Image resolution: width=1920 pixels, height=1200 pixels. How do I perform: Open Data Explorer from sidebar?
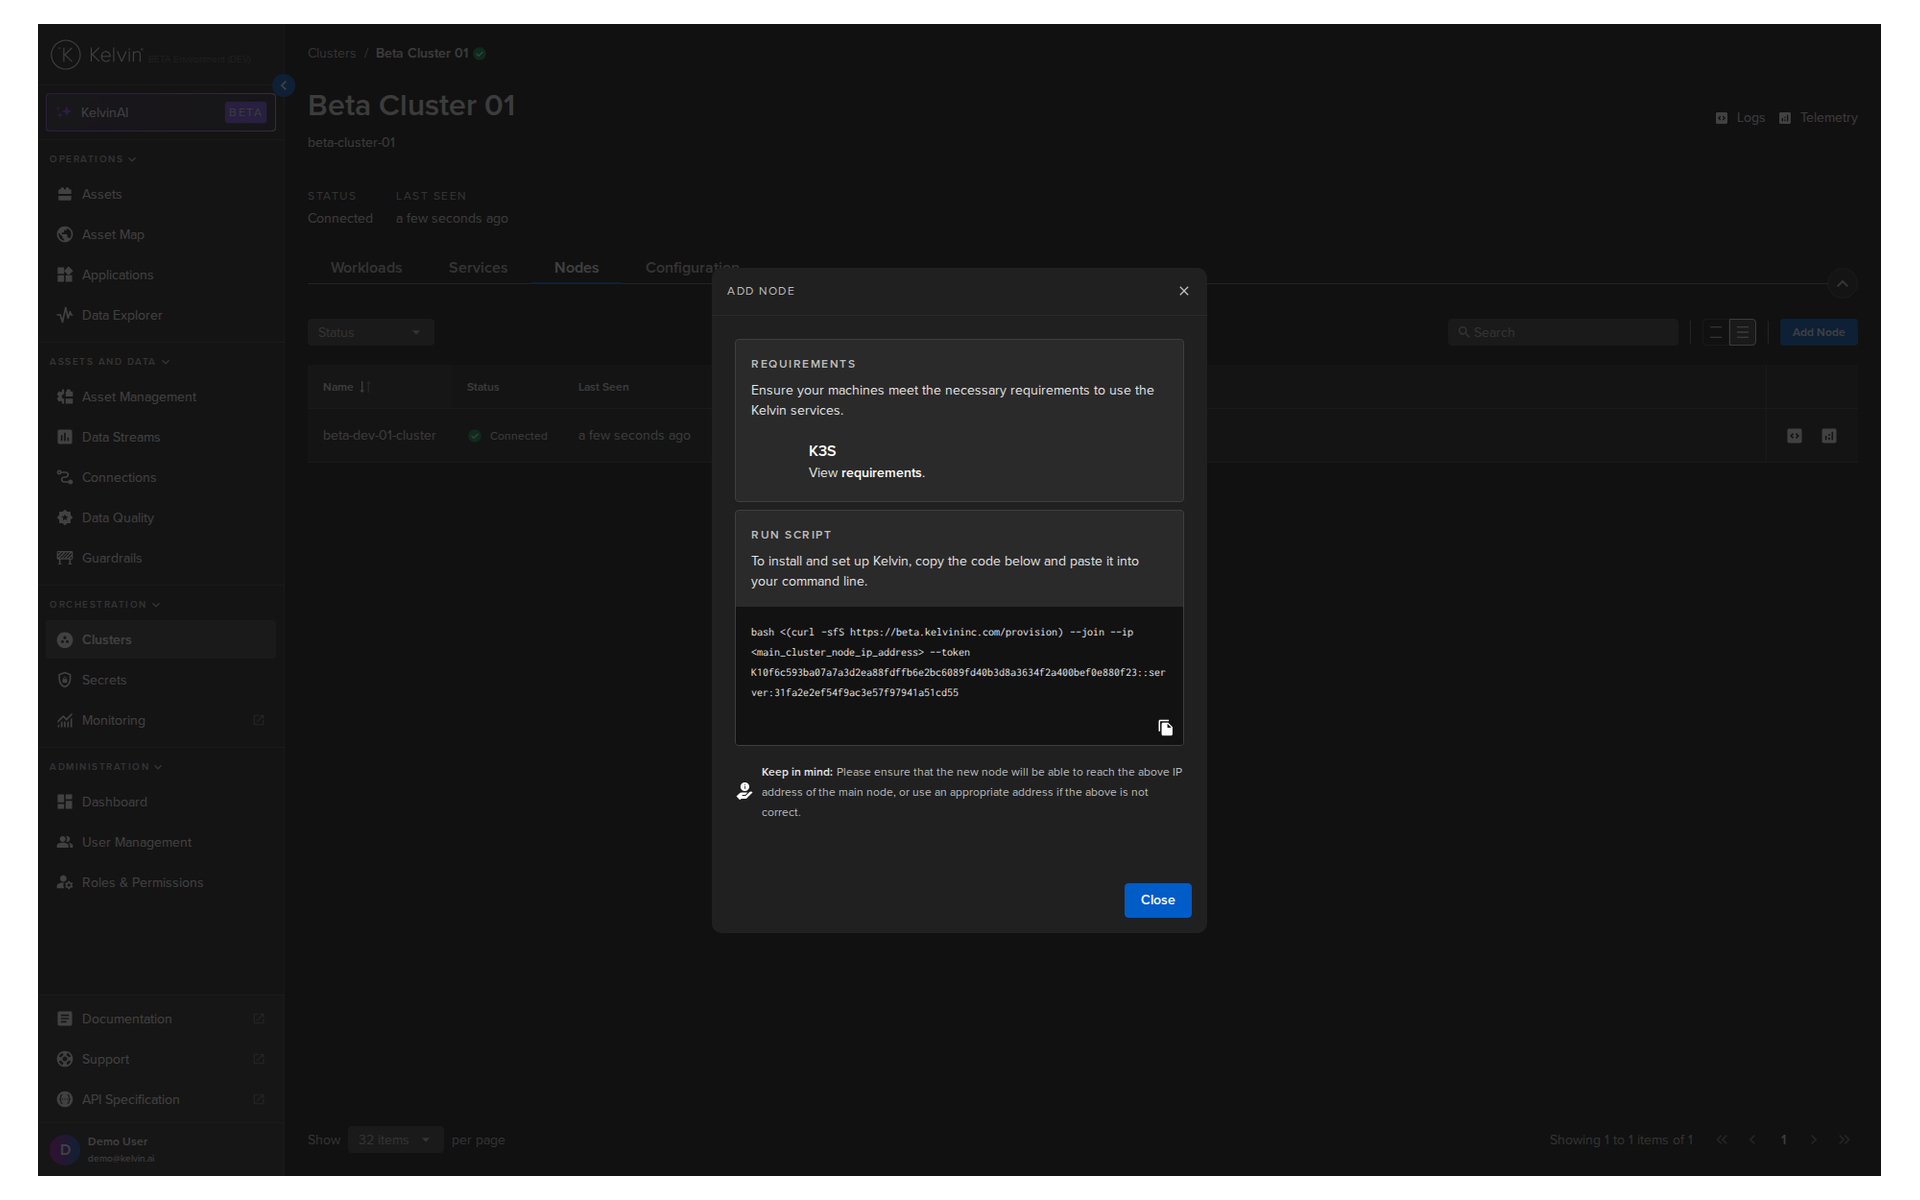click(x=122, y=315)
